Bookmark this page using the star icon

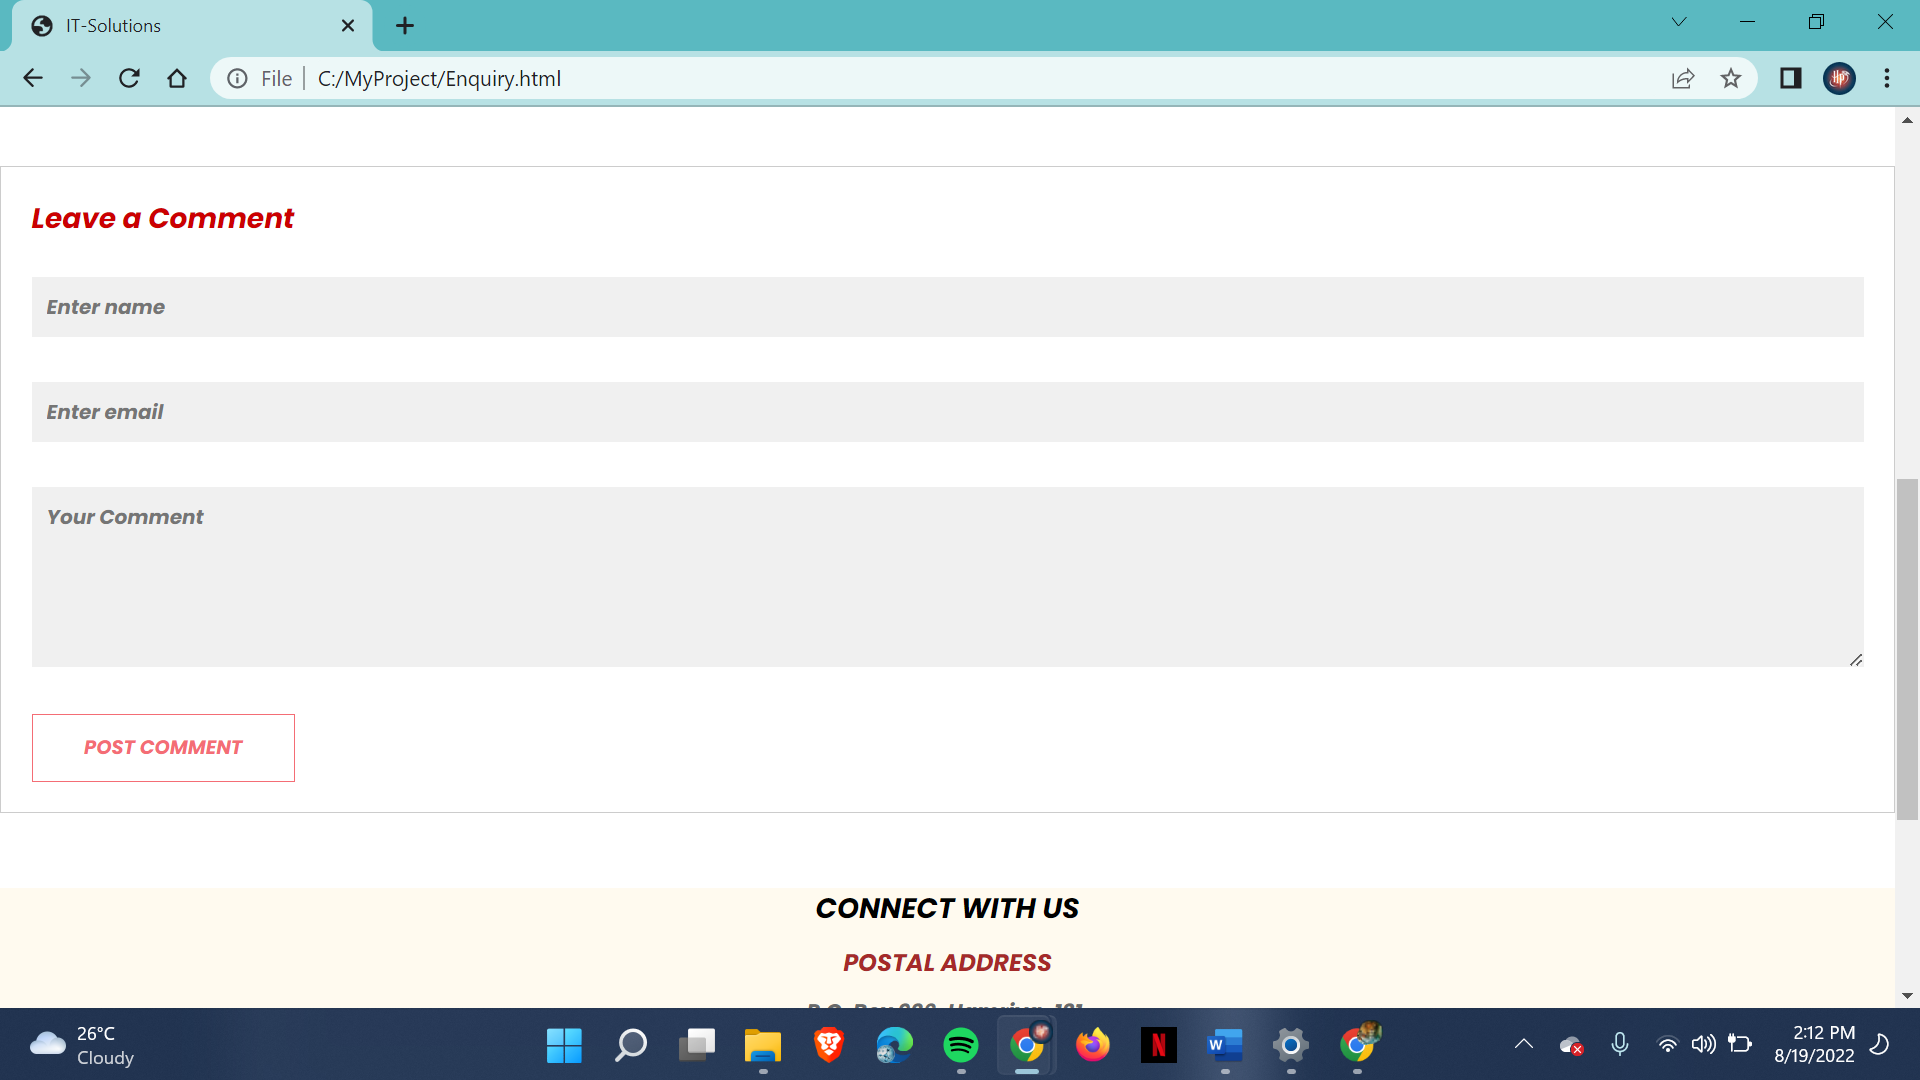[x=1731, y=78]
